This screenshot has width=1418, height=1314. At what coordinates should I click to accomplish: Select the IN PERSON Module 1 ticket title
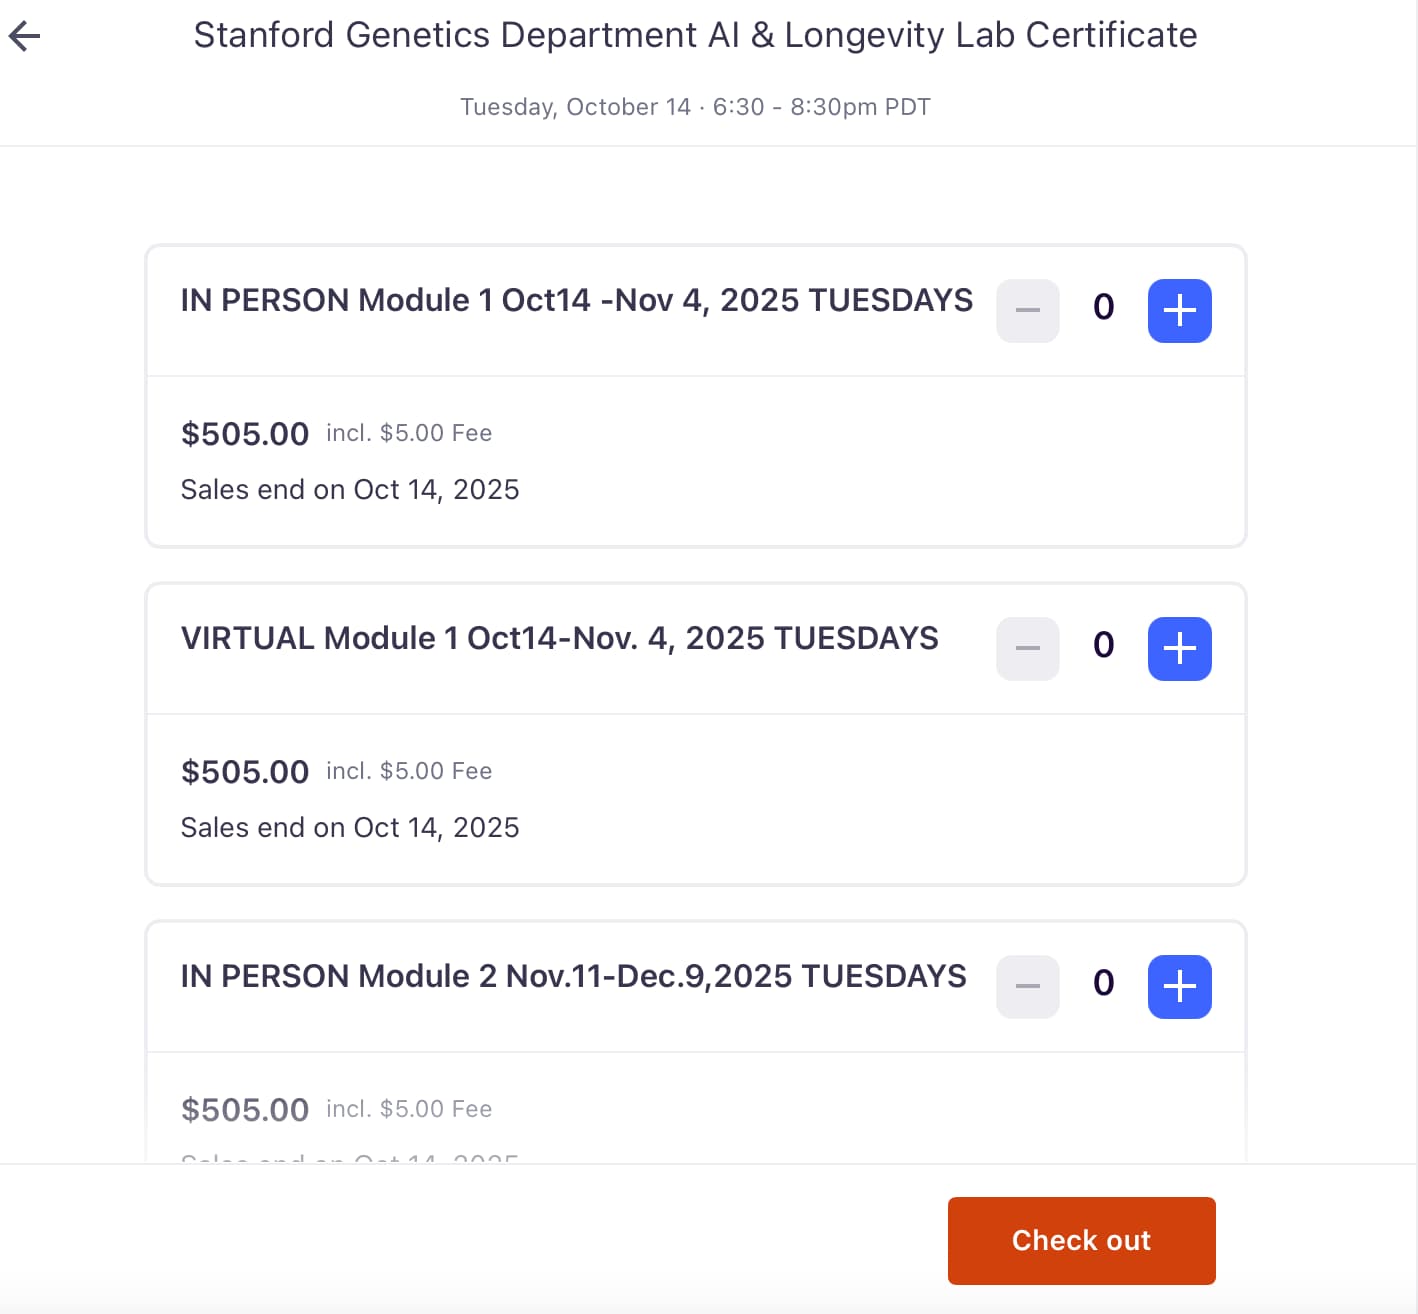point(576,300)
